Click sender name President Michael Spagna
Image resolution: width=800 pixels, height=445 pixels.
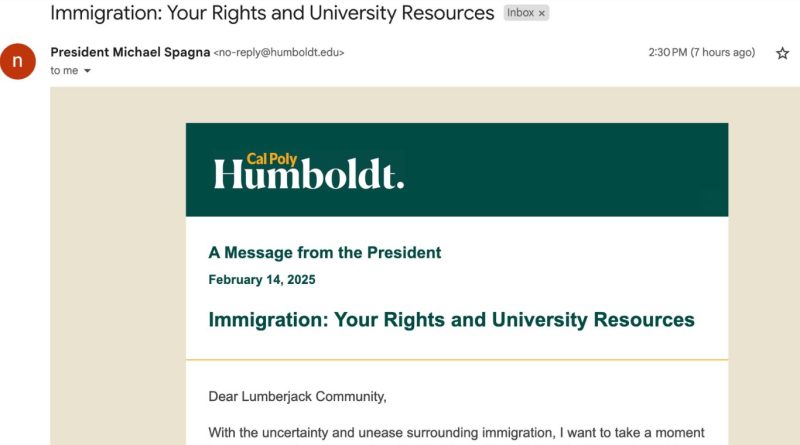129,52
